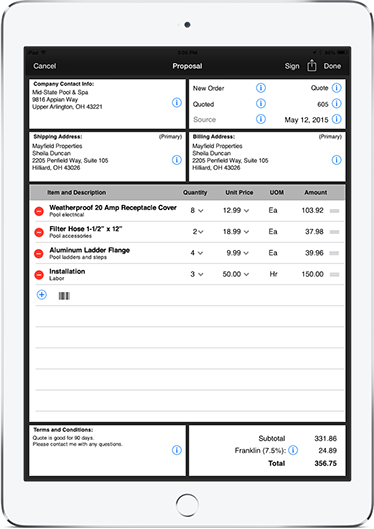Tap the share icon in the top bar
The width and height of the screenshot is (374, 529).
click(x=312, y=65)
